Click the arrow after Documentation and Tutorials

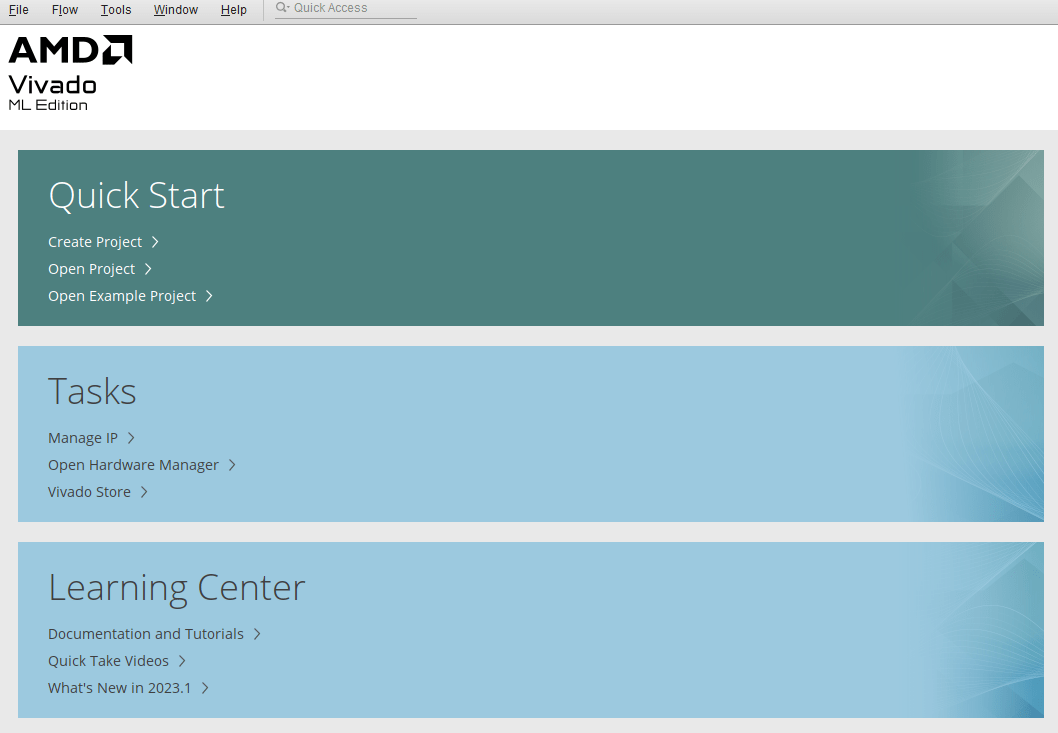pyautogui.click(x=257, y=633)
